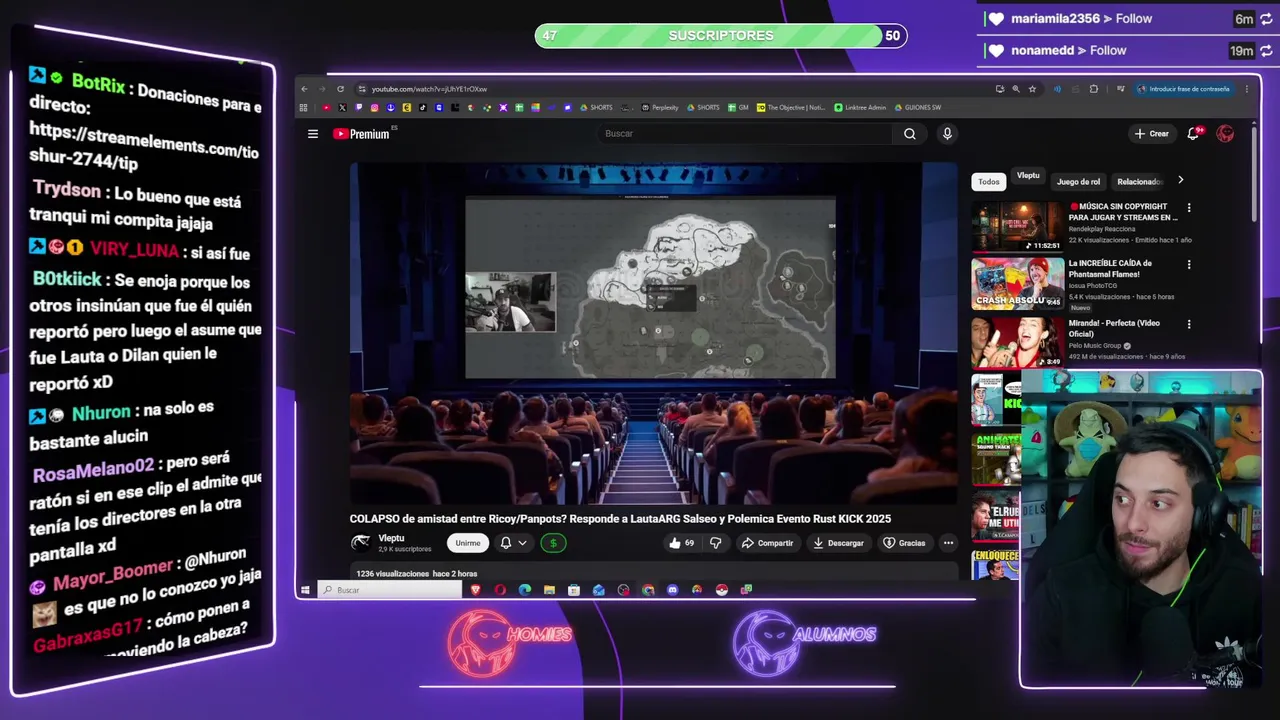Select the Relacionados filter chip

coord(1138,182)
